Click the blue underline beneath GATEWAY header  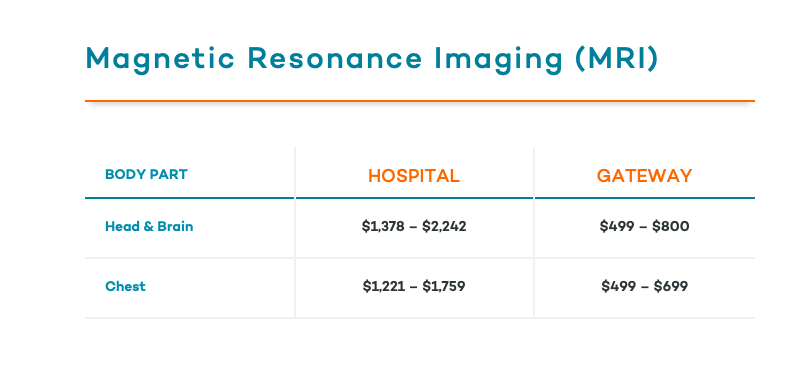[644, 198]
